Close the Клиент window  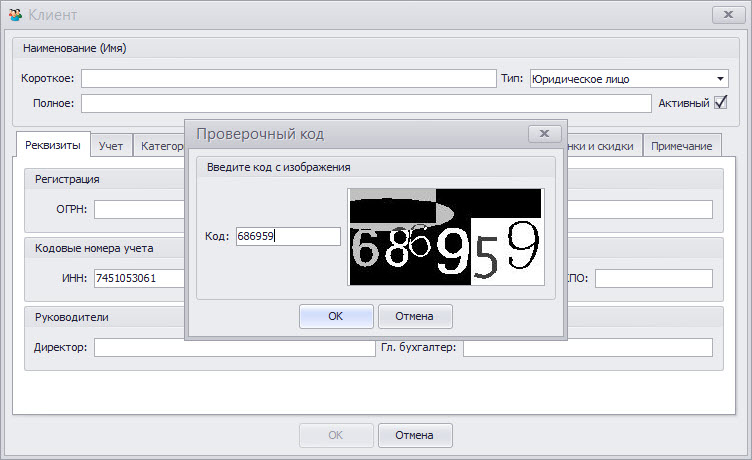[728, 14]
